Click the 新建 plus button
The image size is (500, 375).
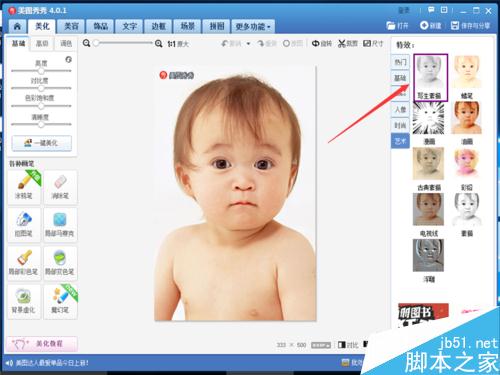coord(430,25)
